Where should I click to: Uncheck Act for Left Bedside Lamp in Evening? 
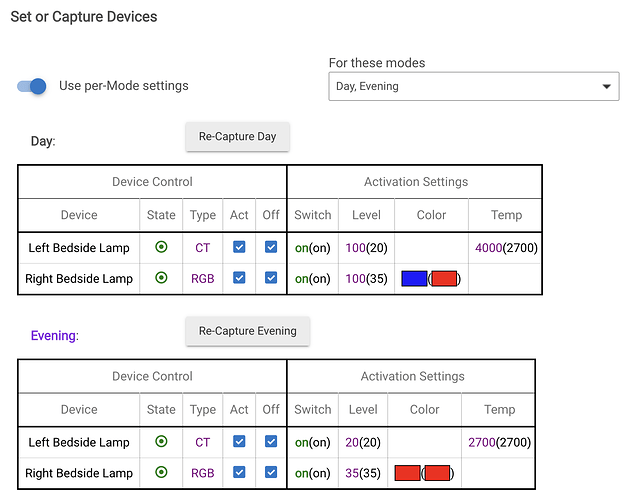click(239, 442)
